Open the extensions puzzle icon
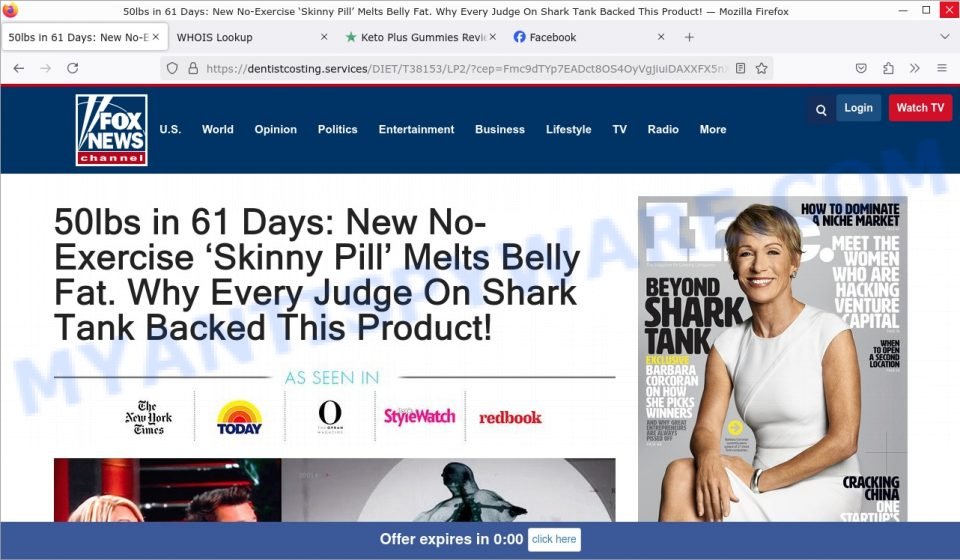 point(888,69)
